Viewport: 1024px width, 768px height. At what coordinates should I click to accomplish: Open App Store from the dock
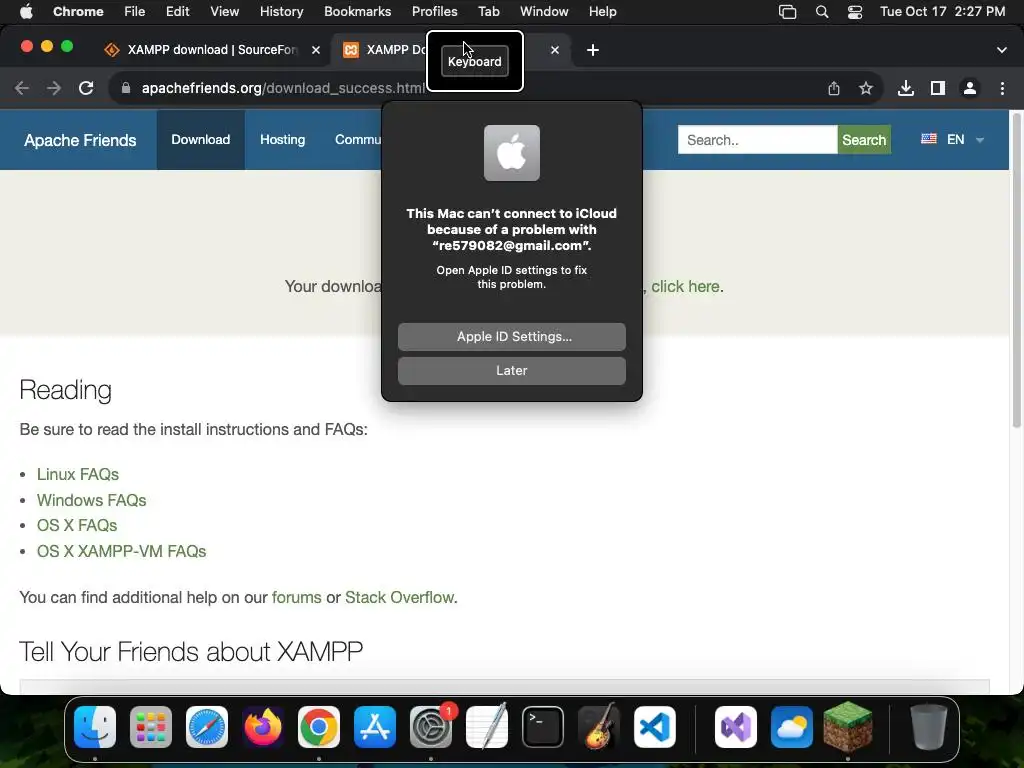pyautogui.click(x=375, y=727)
